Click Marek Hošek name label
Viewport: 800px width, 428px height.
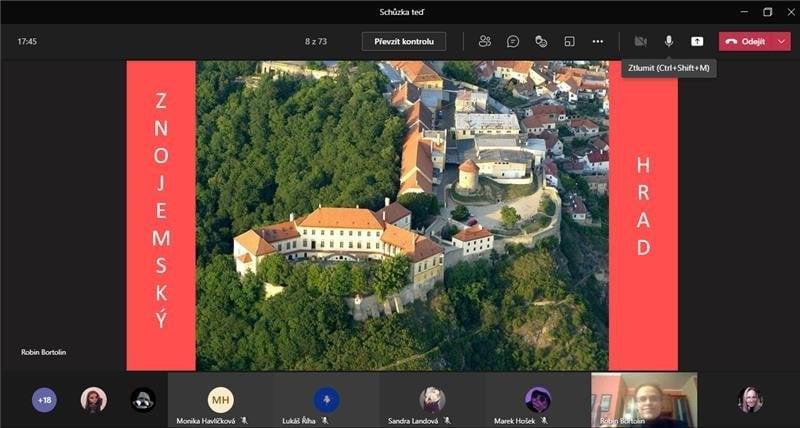point(515,421)
